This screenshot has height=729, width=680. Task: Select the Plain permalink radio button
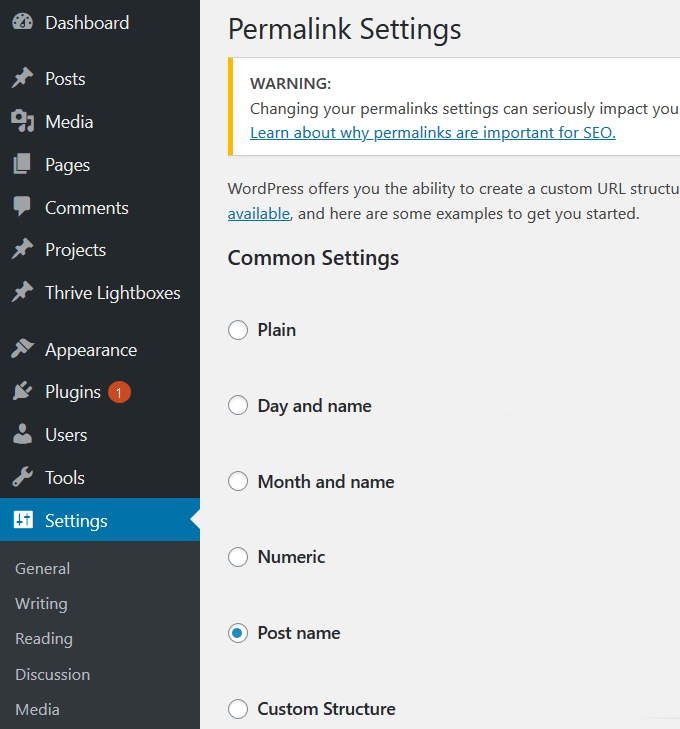[238, 330]
